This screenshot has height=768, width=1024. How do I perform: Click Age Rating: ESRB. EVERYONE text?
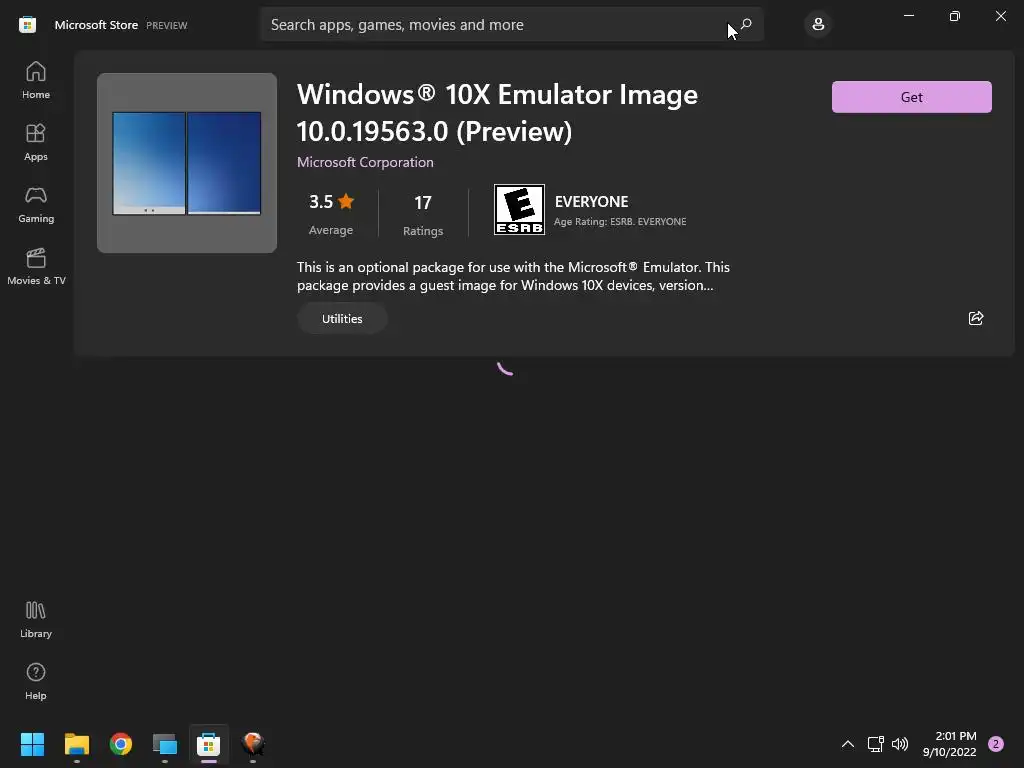[620, 221]
